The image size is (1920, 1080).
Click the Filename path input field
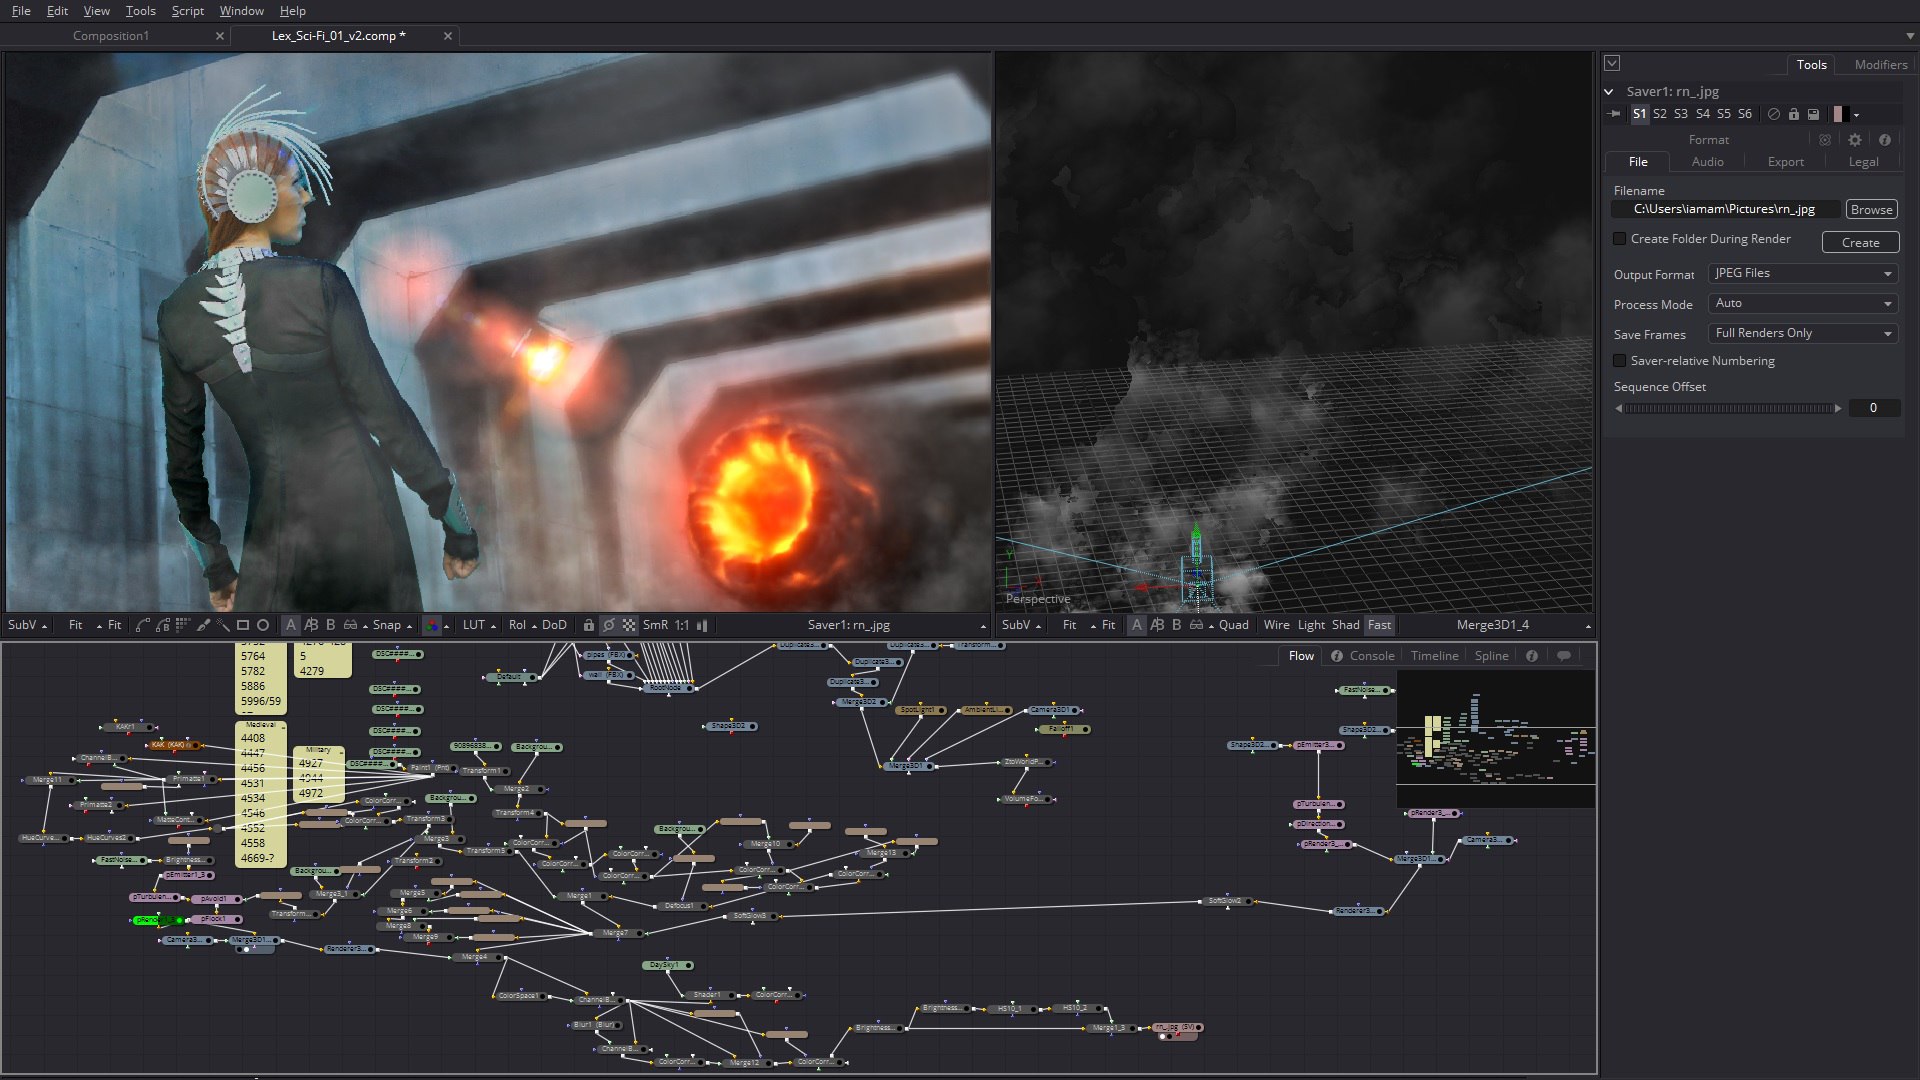pyautogui.click(x=1725, y=210)
